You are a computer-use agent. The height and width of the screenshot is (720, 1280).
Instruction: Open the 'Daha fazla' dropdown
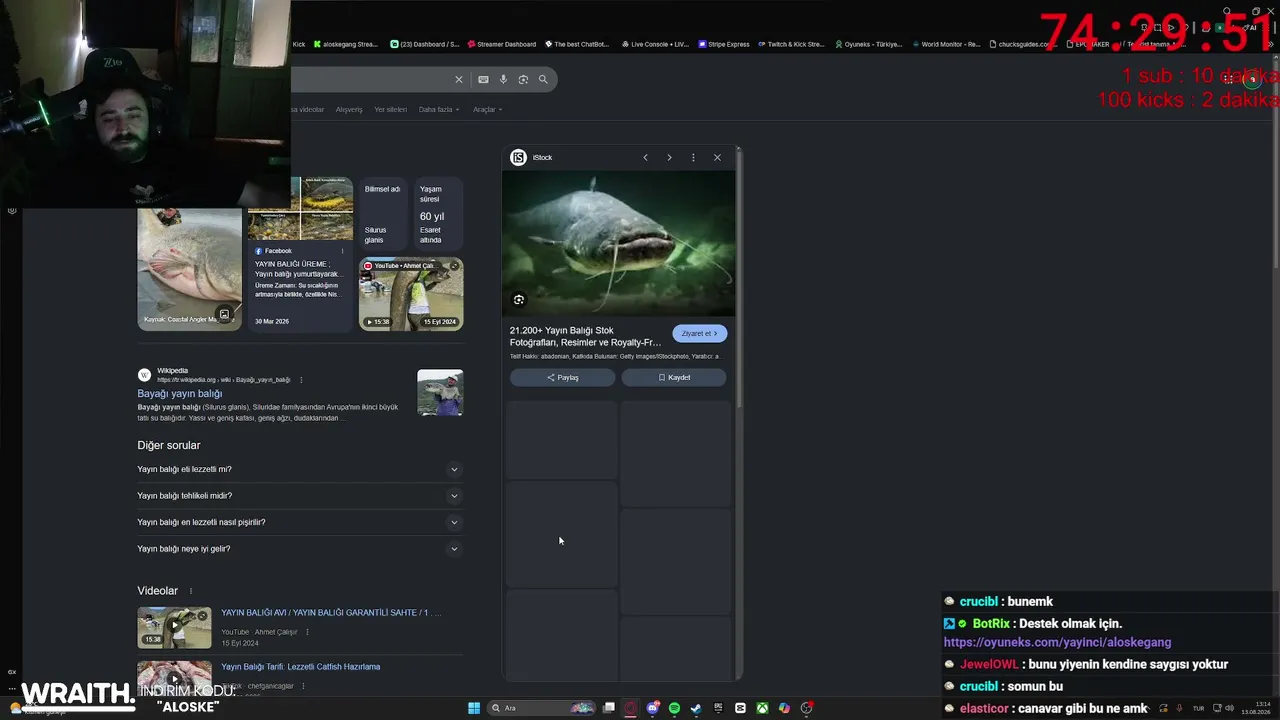(439, 109)
